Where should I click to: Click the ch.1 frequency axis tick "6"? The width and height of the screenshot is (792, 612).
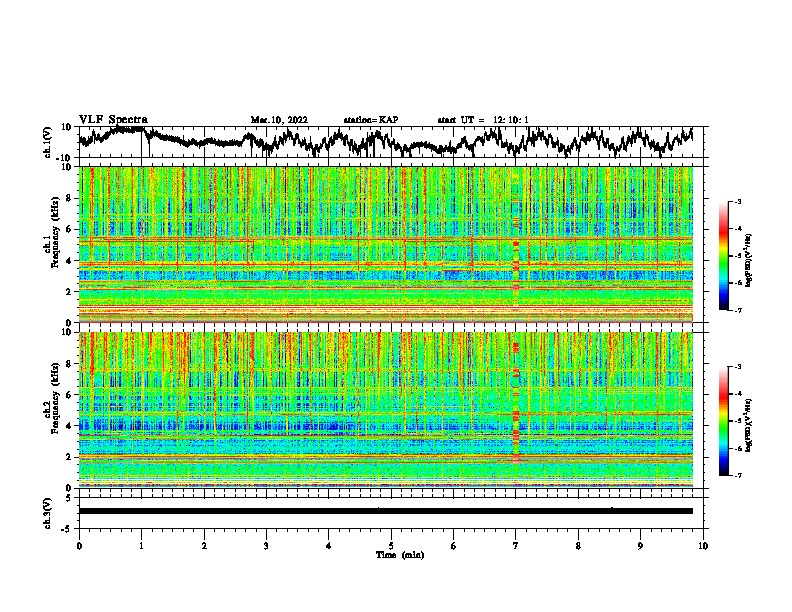pyautogui.click(x=70, y=229)
